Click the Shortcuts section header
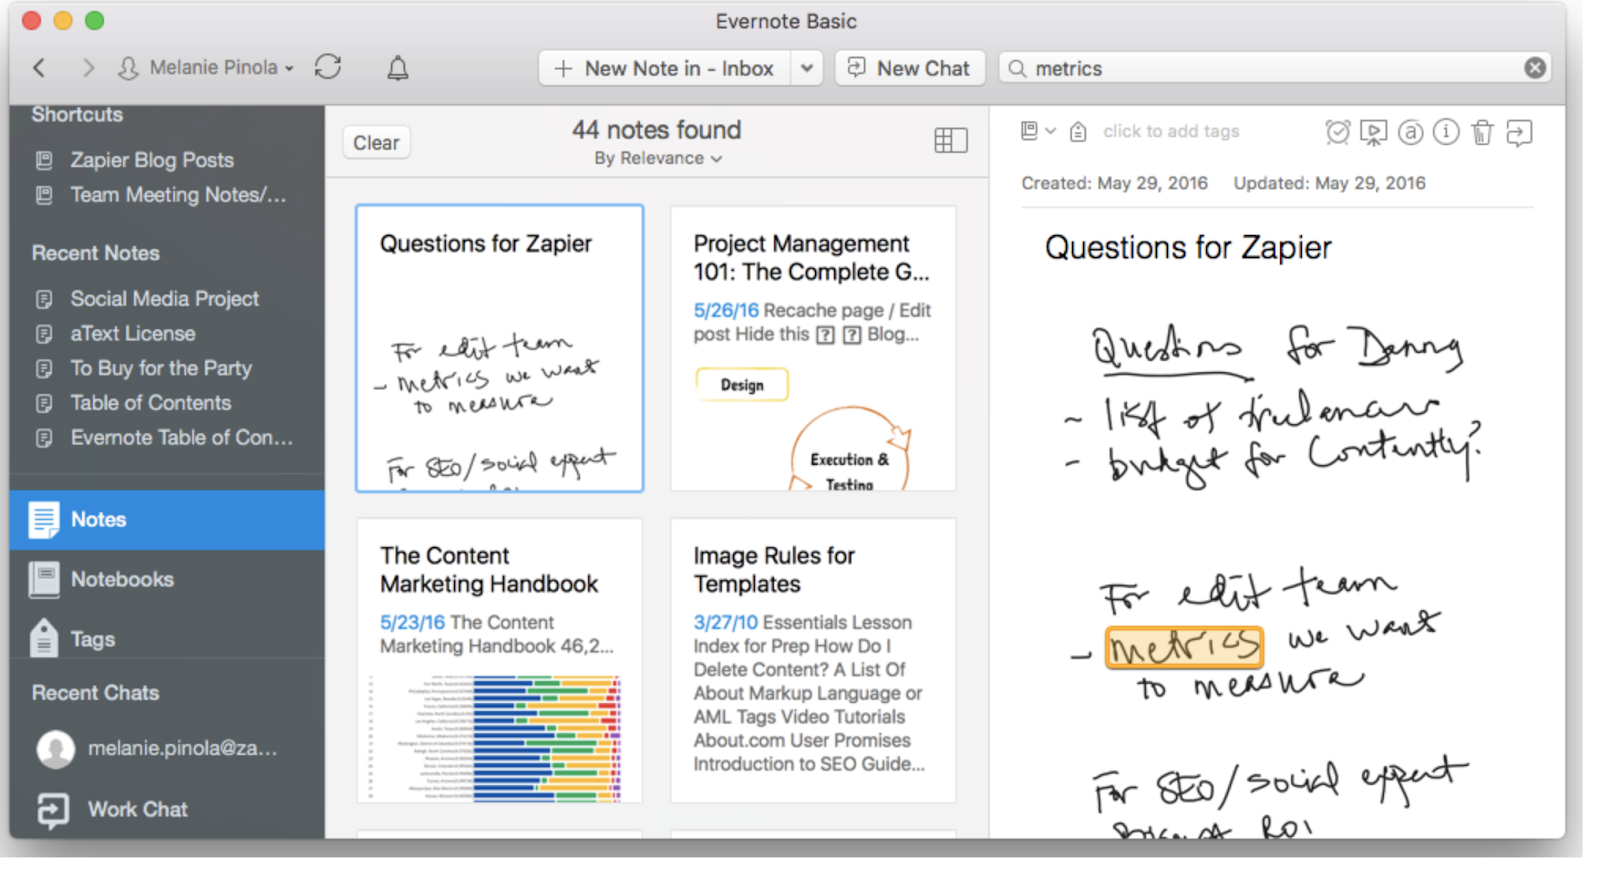 pyautogui.click(x=77, y=115)
